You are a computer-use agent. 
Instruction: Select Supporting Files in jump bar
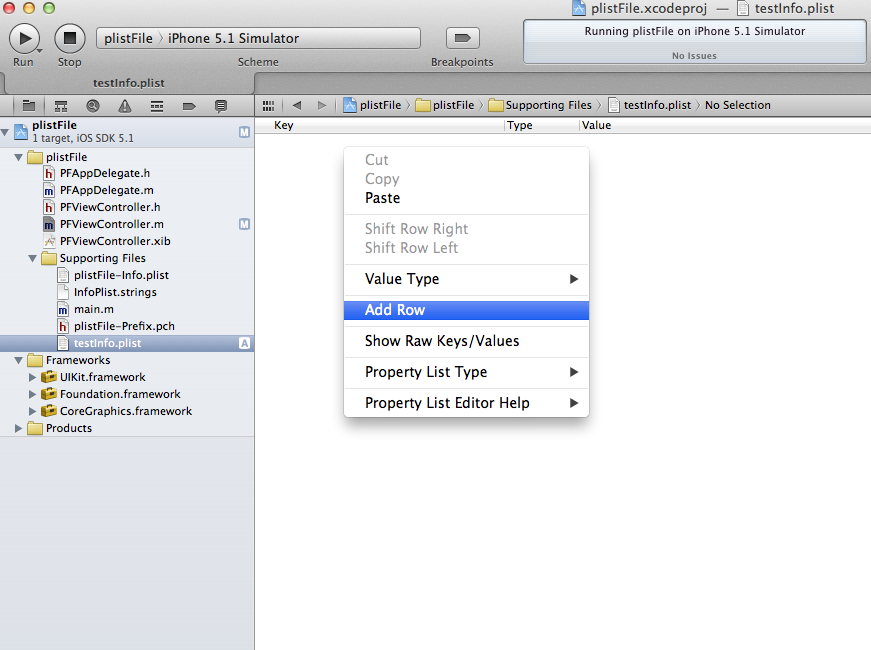click(540, 105)
